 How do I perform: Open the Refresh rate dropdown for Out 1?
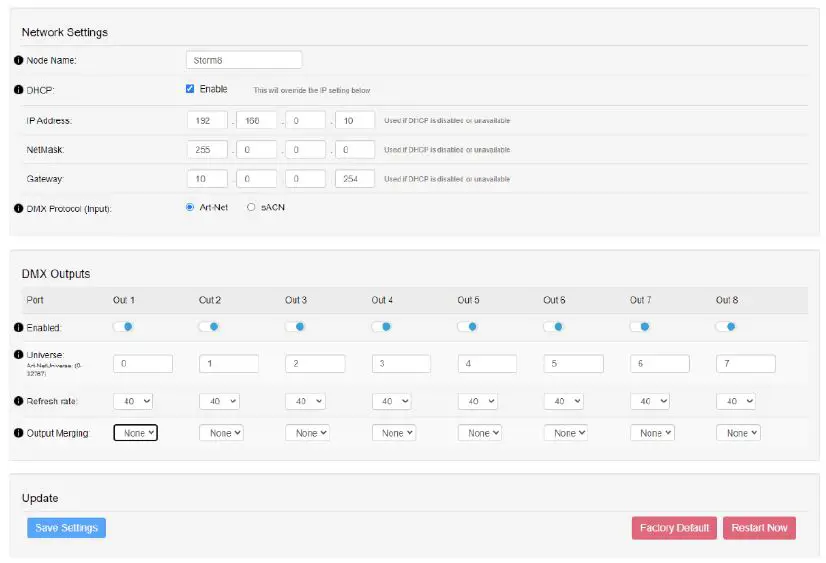coord(133,401)
